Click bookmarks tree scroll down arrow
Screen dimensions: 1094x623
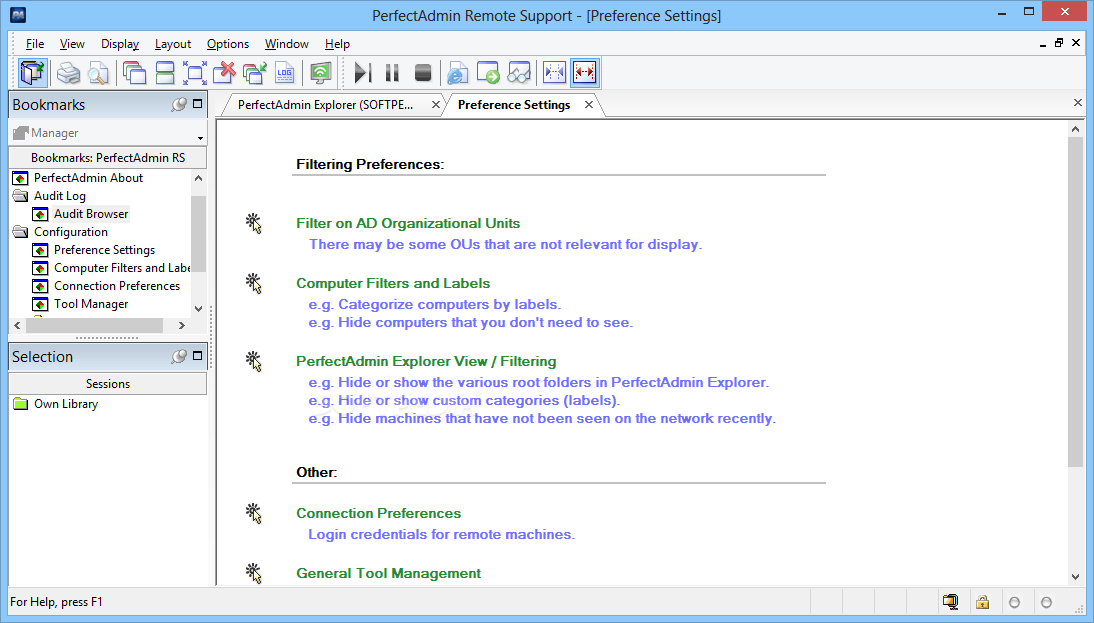click(x=198, y=308)
